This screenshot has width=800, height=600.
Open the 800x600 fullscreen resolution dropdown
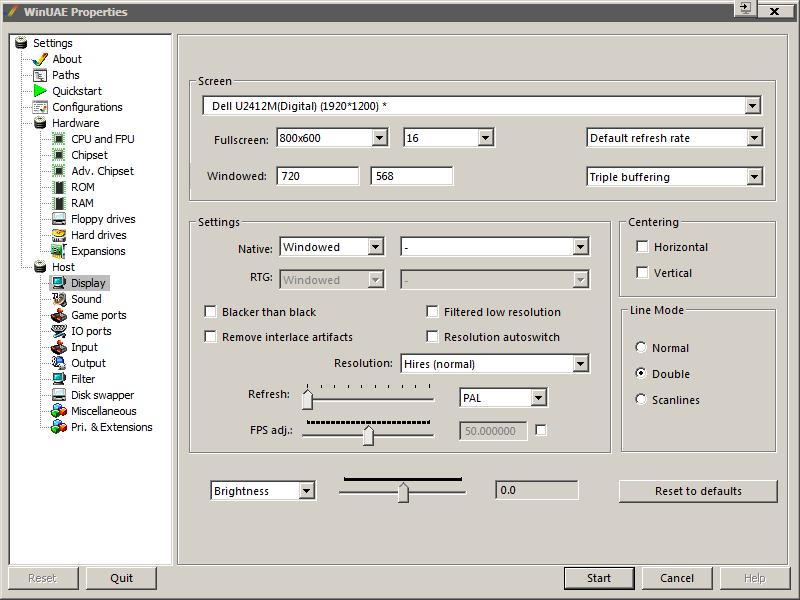[x=332, y=138]
